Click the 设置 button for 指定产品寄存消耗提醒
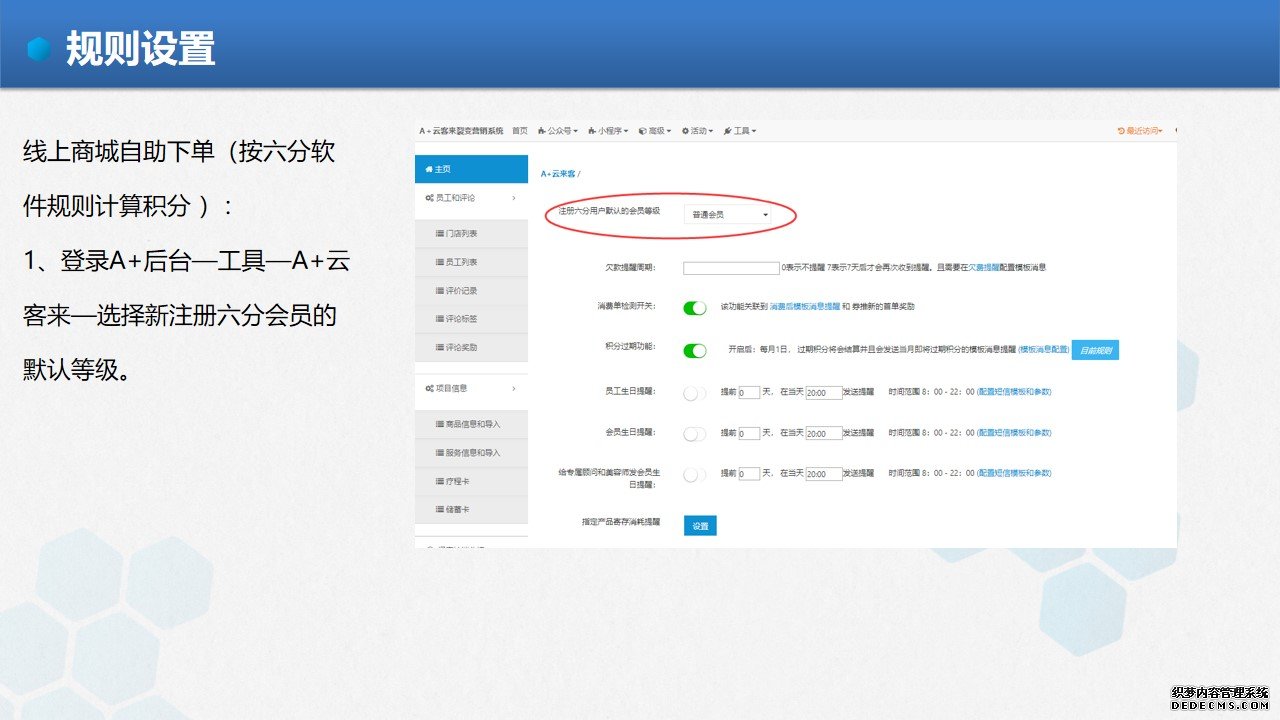The width and height of the screenshot is (1280, 720). tap(700, 525)
